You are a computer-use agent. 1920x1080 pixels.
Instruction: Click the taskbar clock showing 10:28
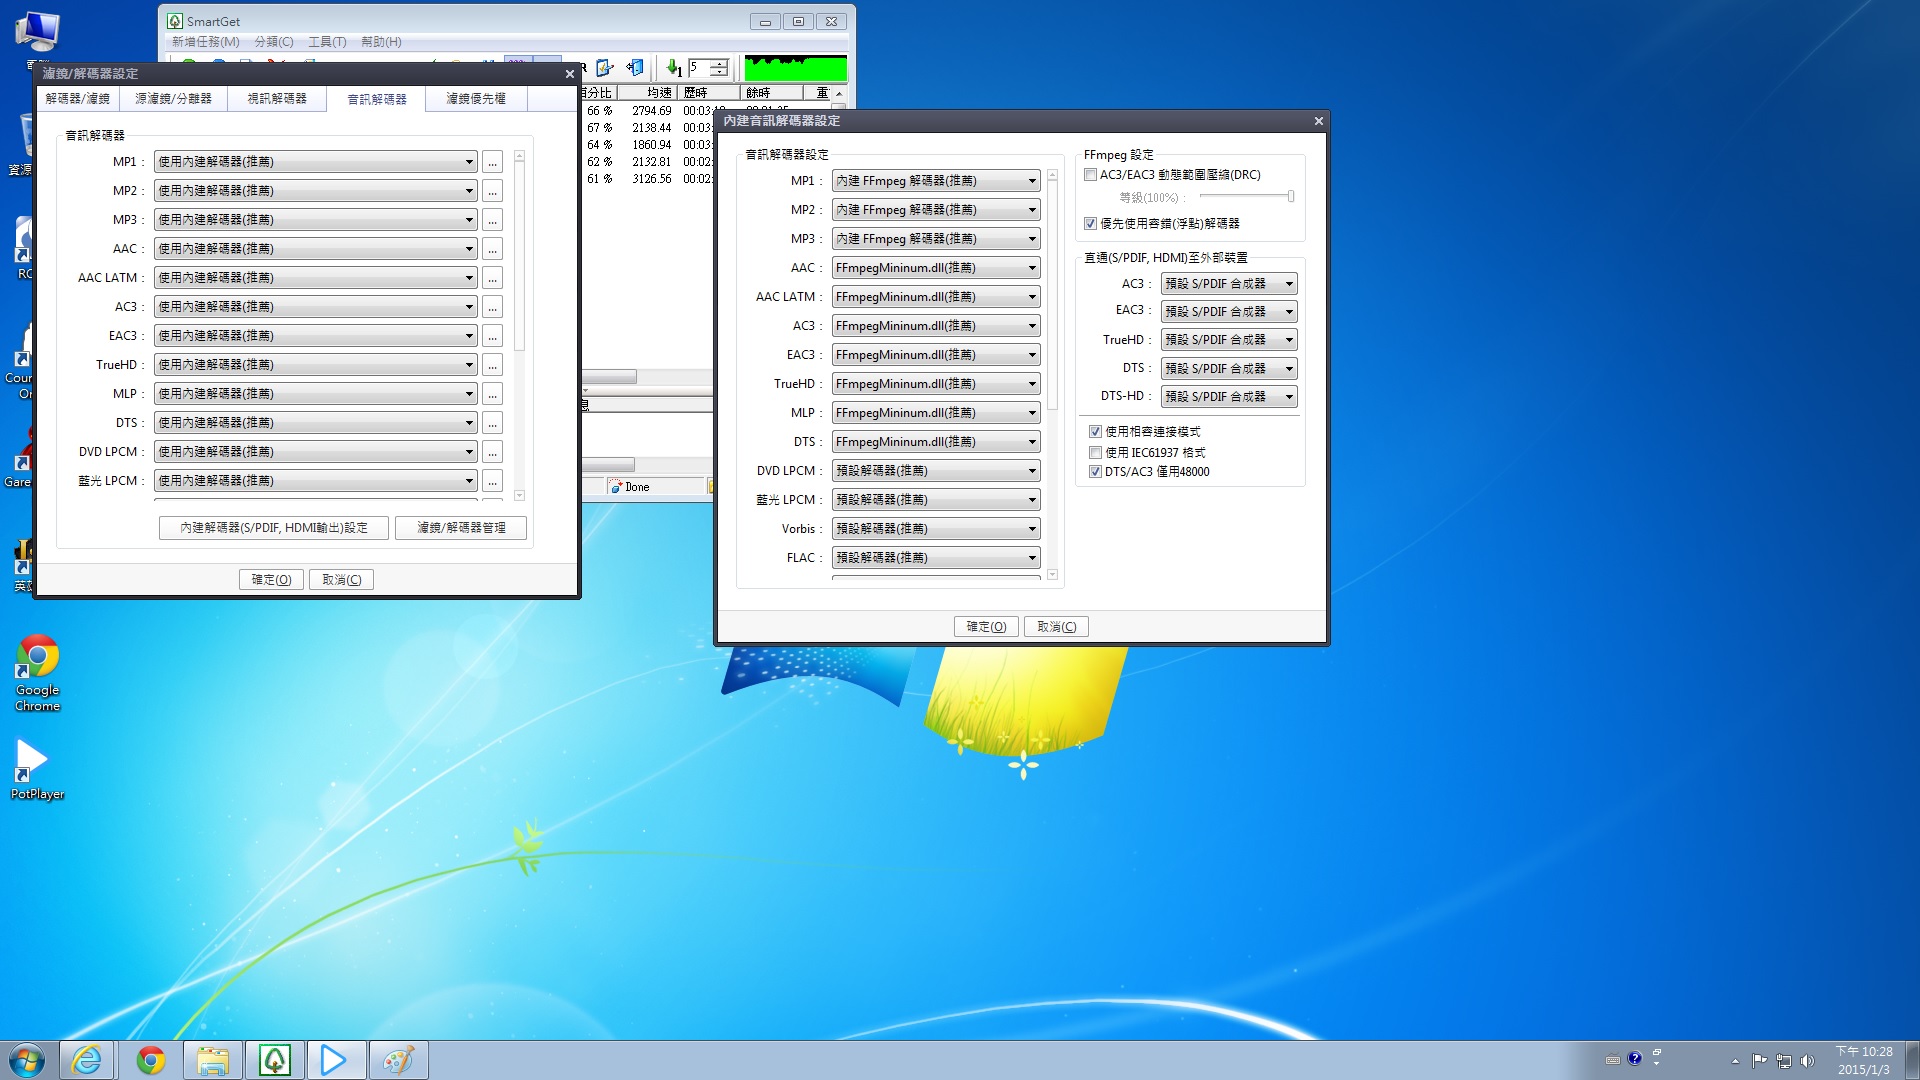pos(1863,1060)
